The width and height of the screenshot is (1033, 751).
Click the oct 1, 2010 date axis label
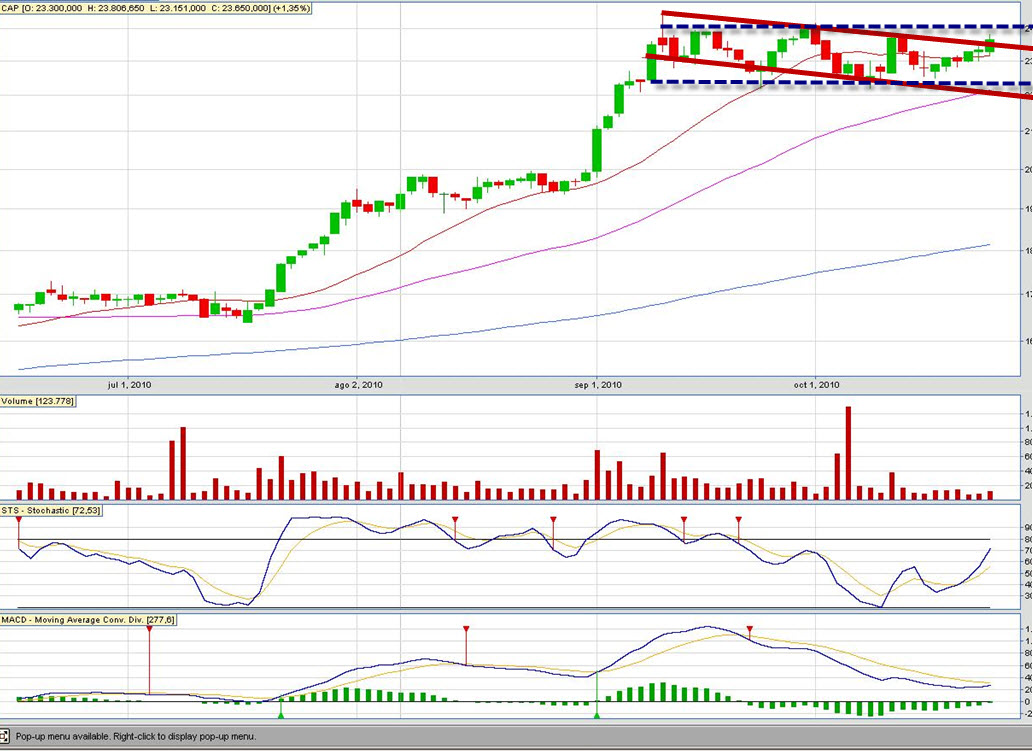click(816, 385)
